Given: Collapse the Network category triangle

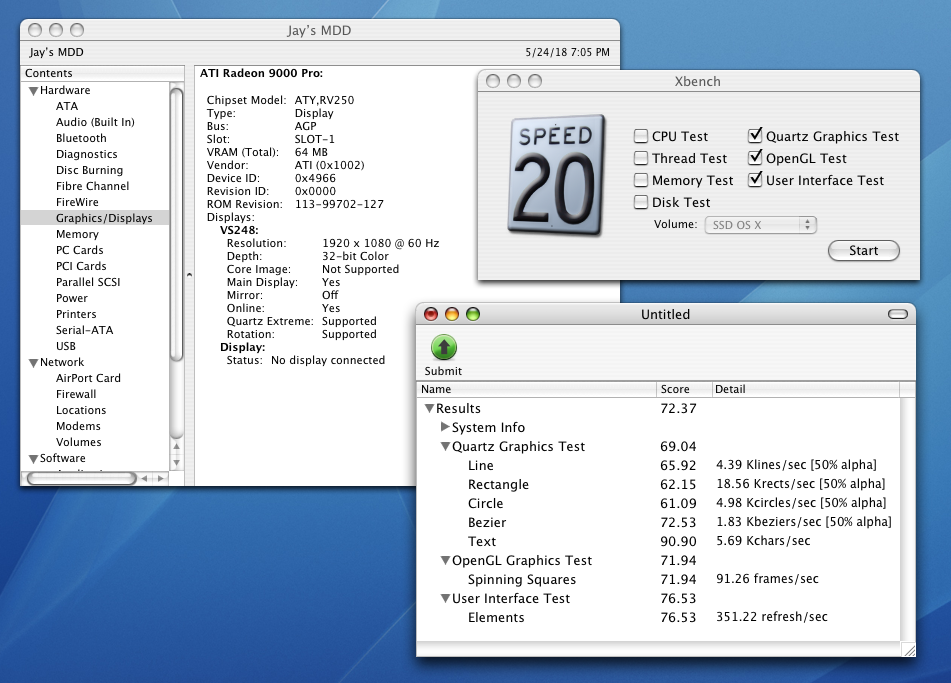Looking at the screenshot, I should 33,363.
